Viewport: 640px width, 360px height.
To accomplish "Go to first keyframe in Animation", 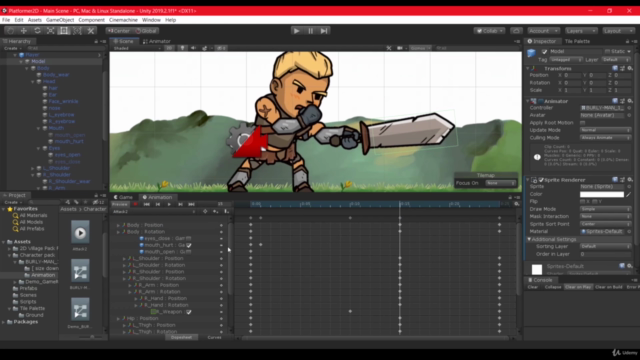I will (x=147, y=204).
